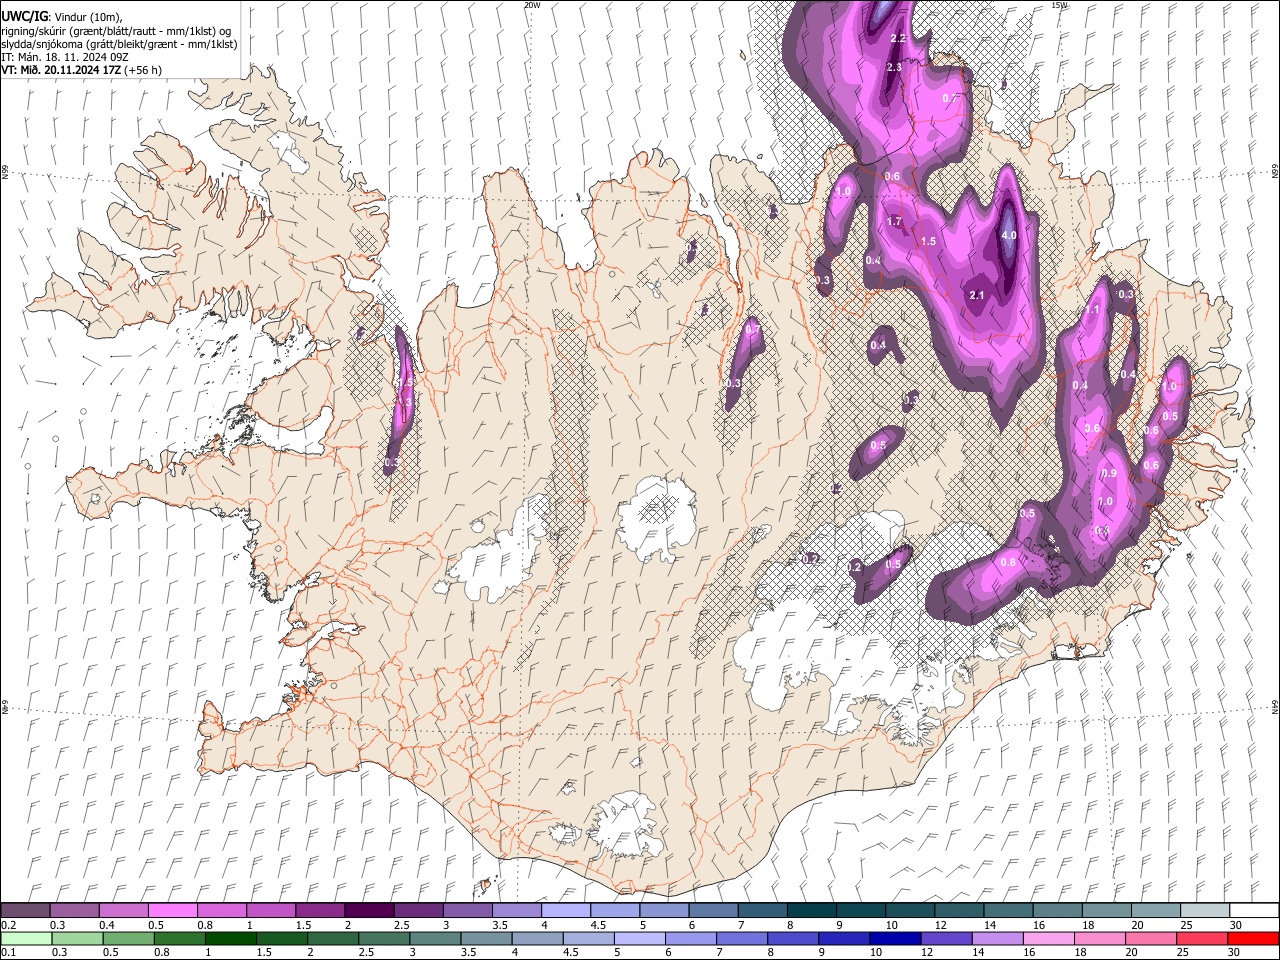The height and width of the screenshot is (960, 1280).
Task: Click the '2.1' snowfall value on the map
Action: pos(977,295)
